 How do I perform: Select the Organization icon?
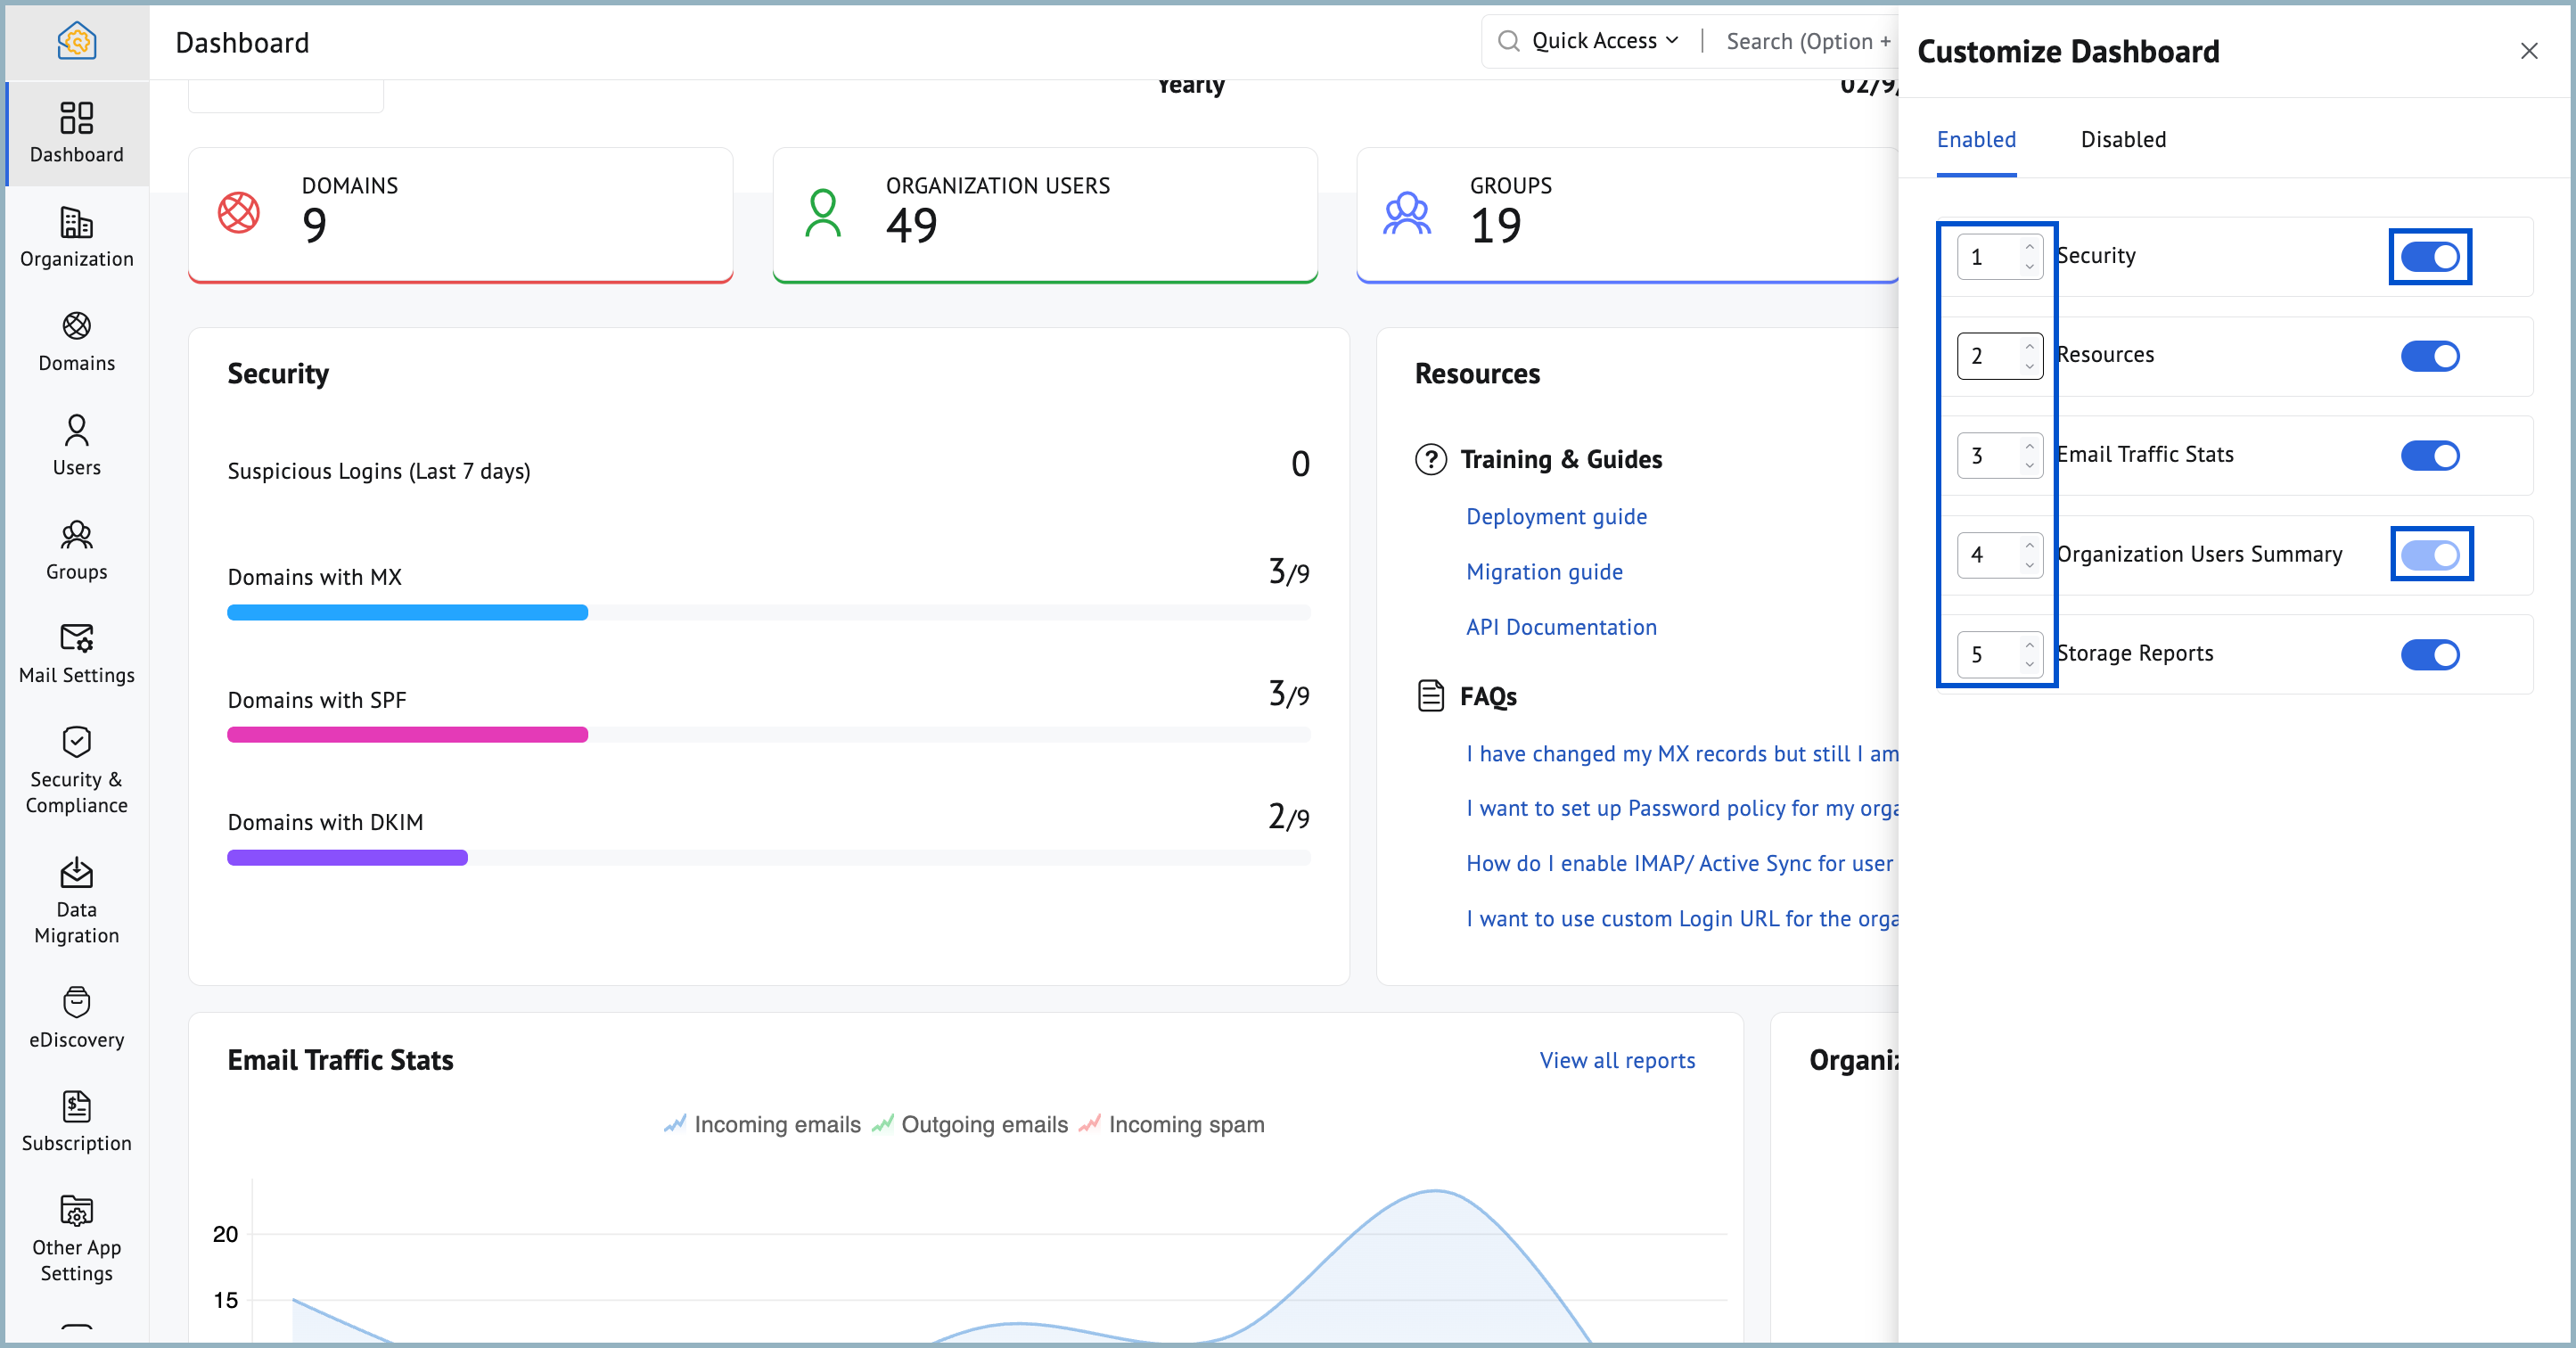pyautogui.click(x=76, y=238)
